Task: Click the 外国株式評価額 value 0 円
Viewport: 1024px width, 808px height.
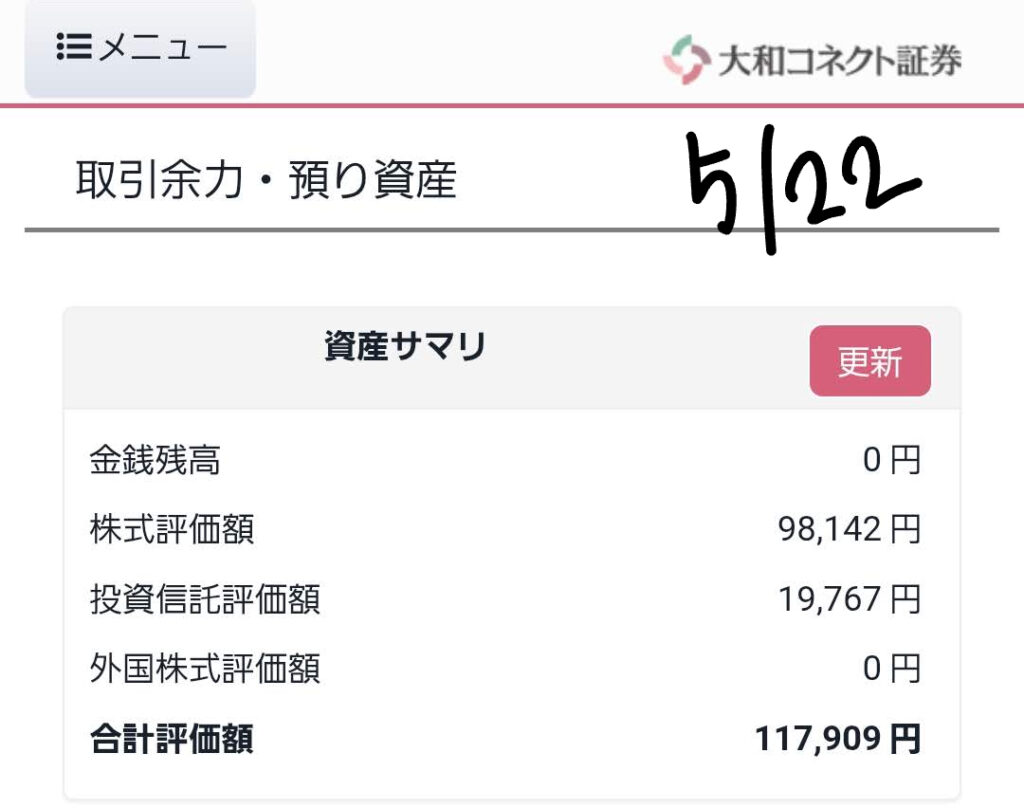Action: point(891,669)
